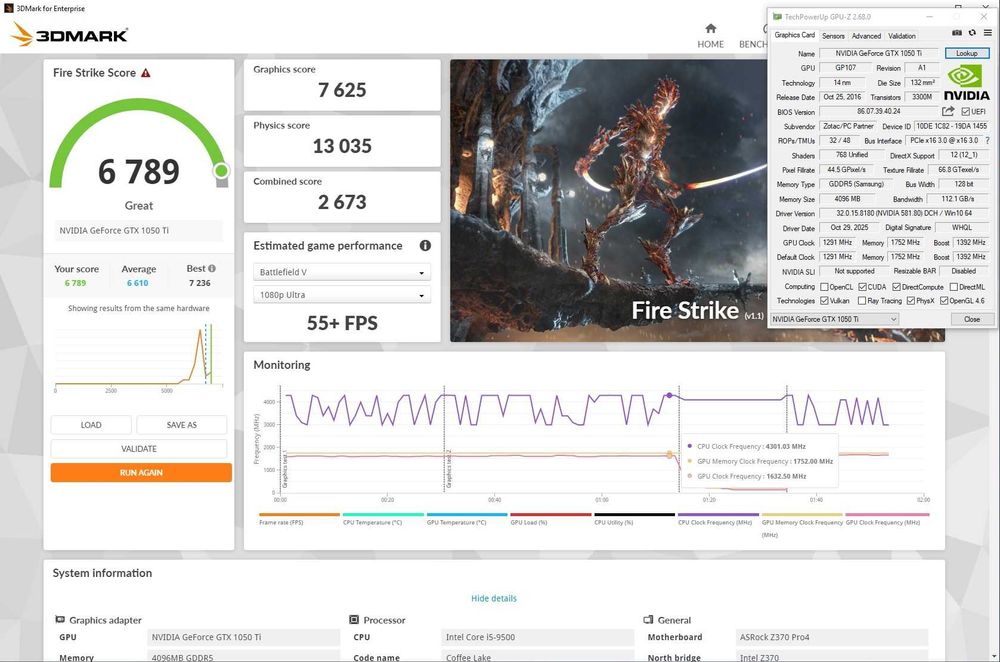Toggle the OpenGL 4.6 checkbox
Image resolution: width=1000 pixels, height=662 pixels.
point(943,300)
